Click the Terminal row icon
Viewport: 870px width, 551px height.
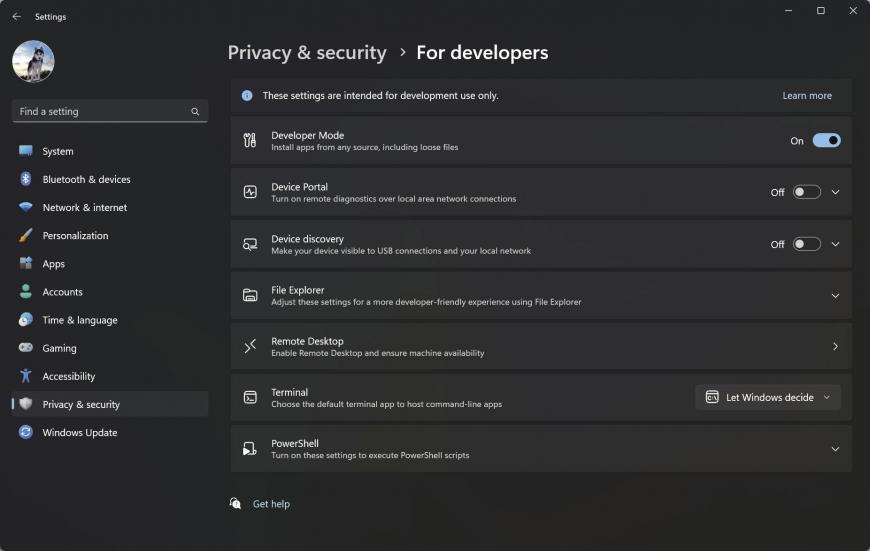tap(250, 397)
